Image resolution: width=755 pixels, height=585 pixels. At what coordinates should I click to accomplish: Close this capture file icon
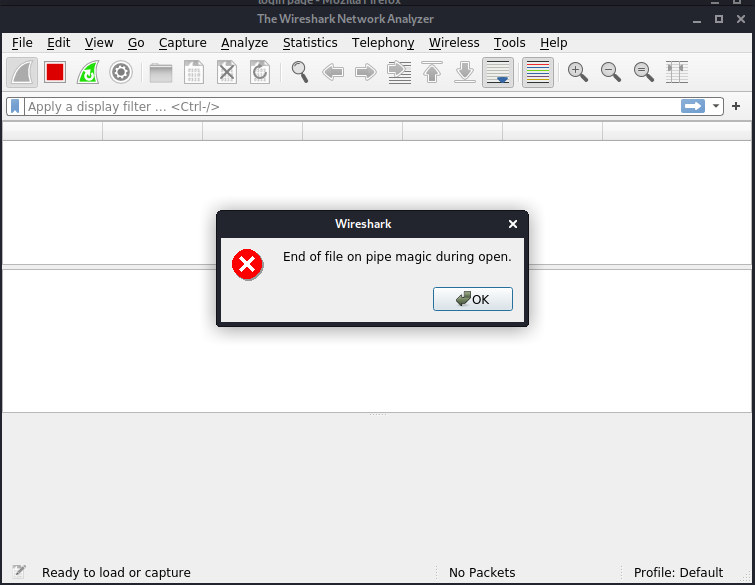point(227,73)
